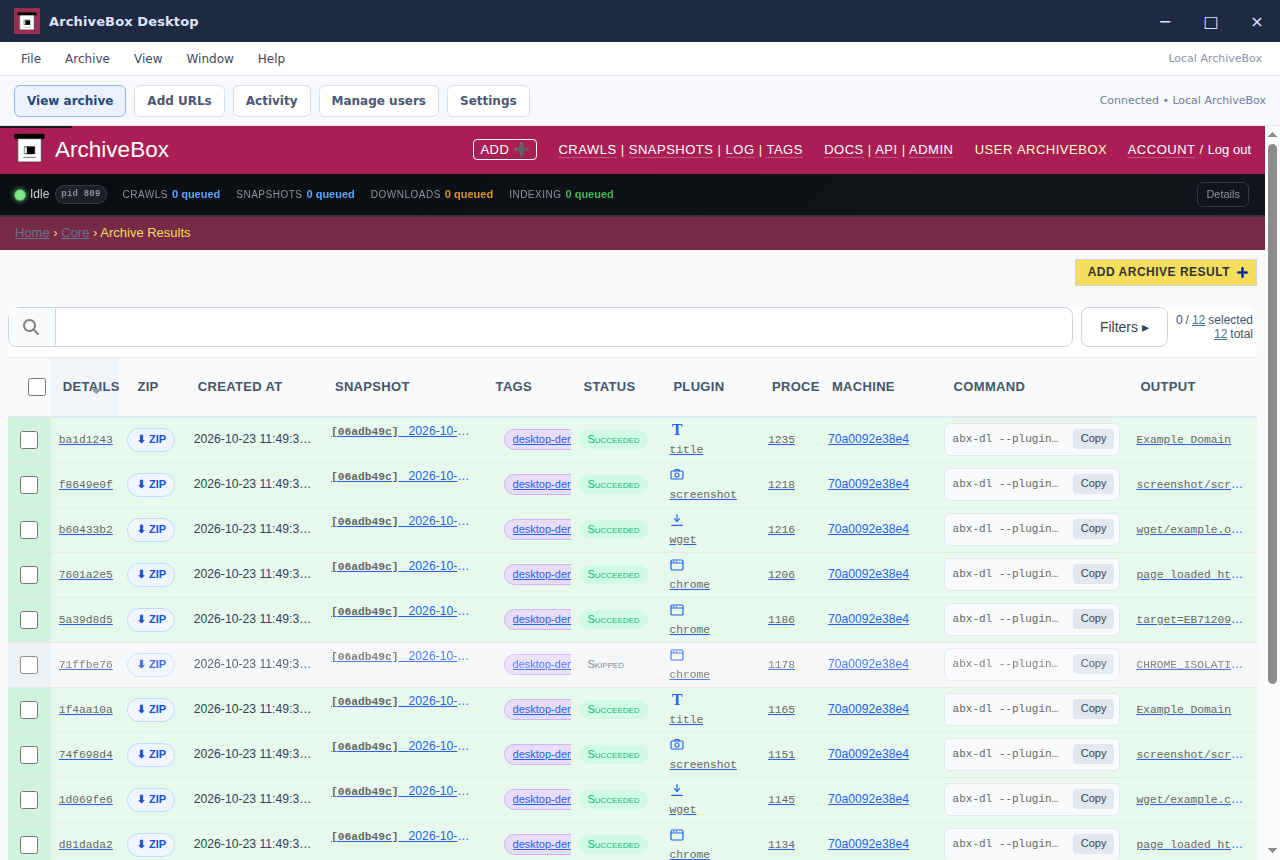Open the Archive menu

coord(87,59)
